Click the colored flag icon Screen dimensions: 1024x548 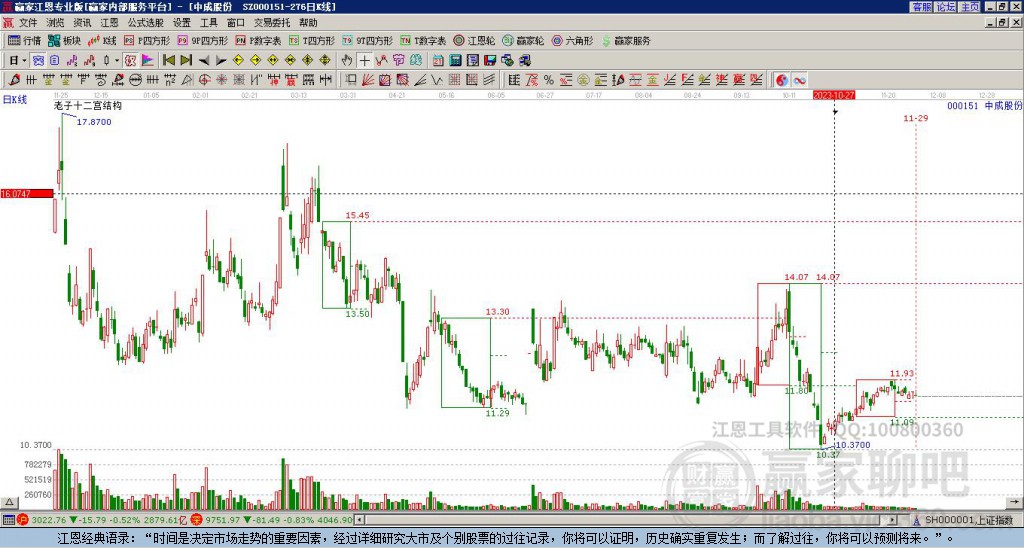(148, 61)
